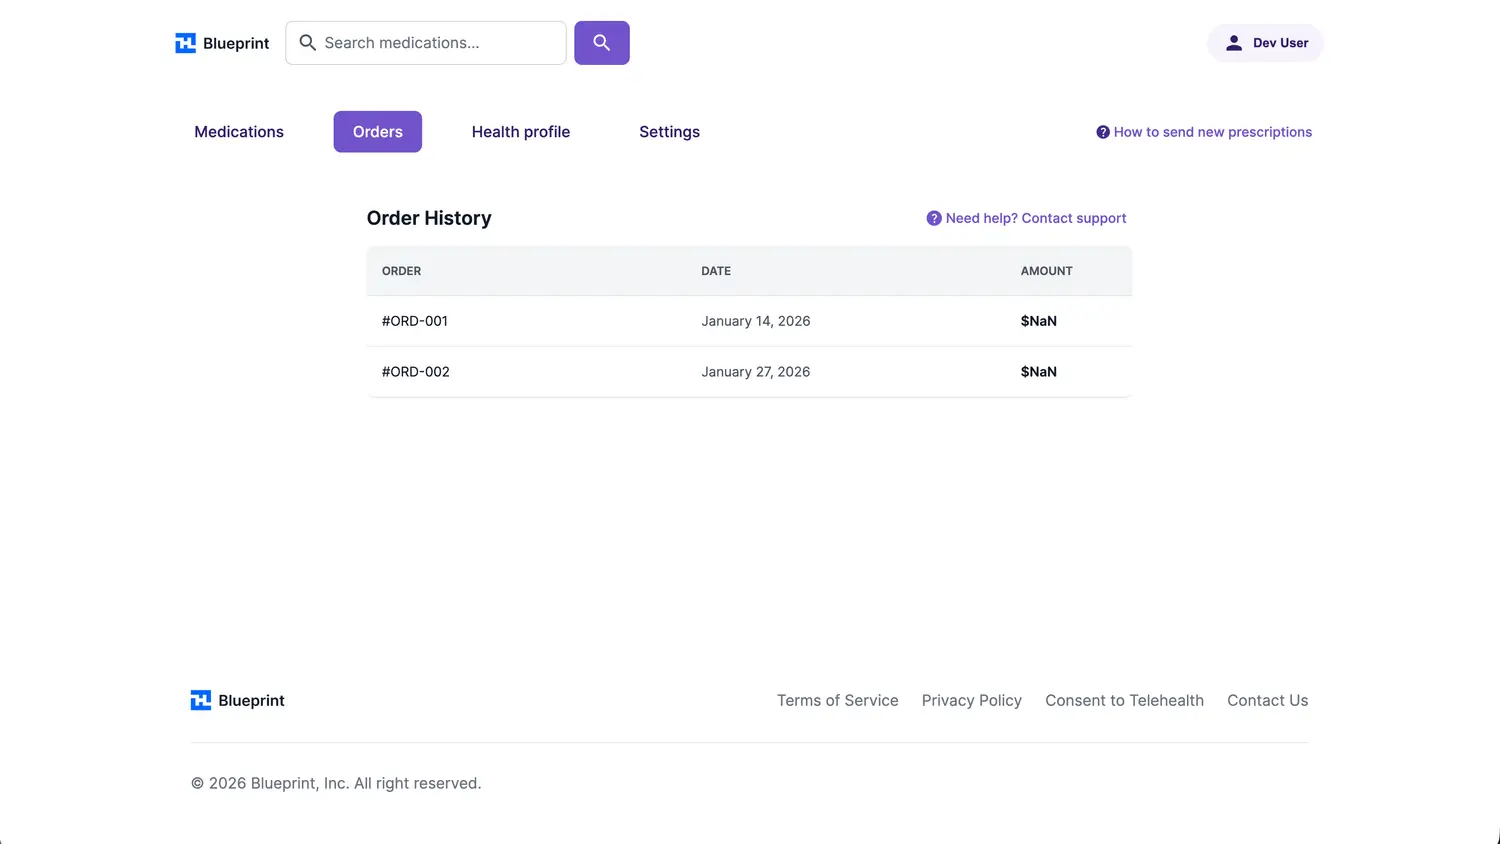Type in the Search medications field
This screenshot has width=1500, height=844.
(440, 43)
